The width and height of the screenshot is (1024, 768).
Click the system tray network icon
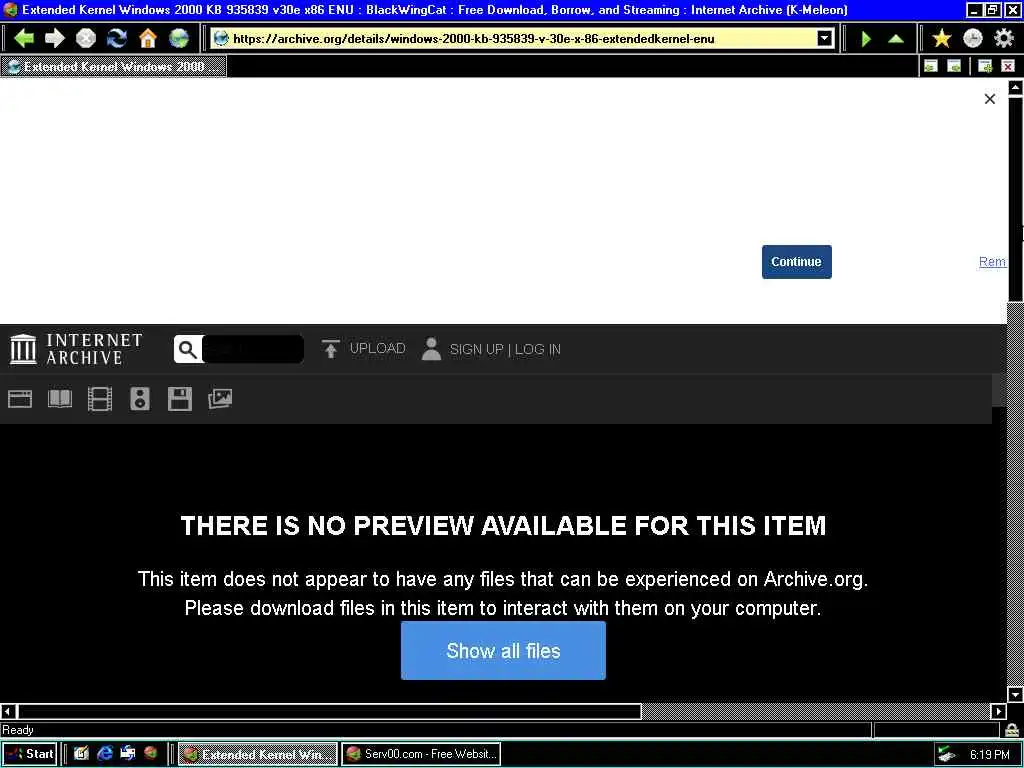tap(946, 754)
